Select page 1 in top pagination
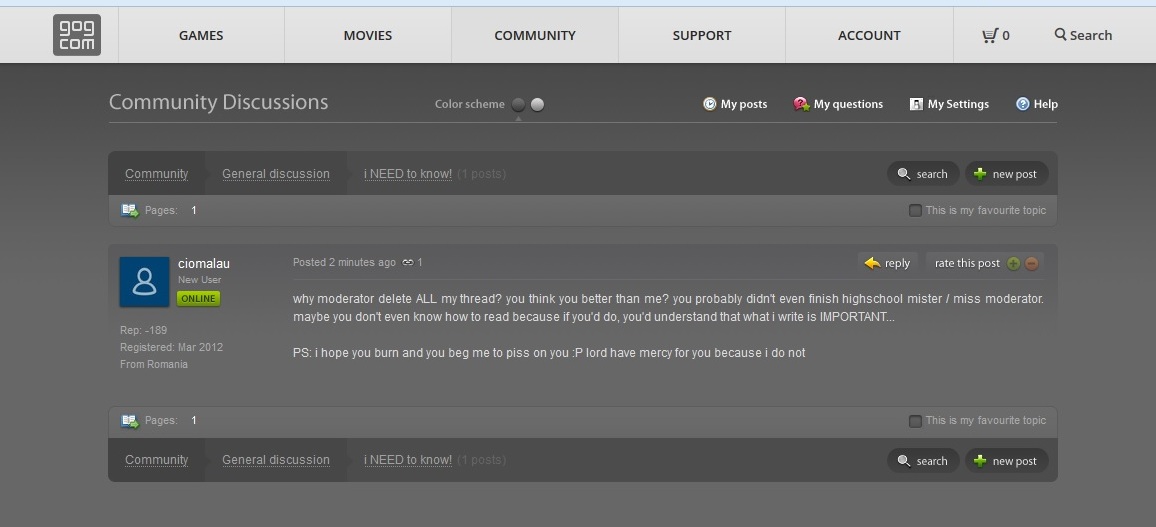 (194, 211)
